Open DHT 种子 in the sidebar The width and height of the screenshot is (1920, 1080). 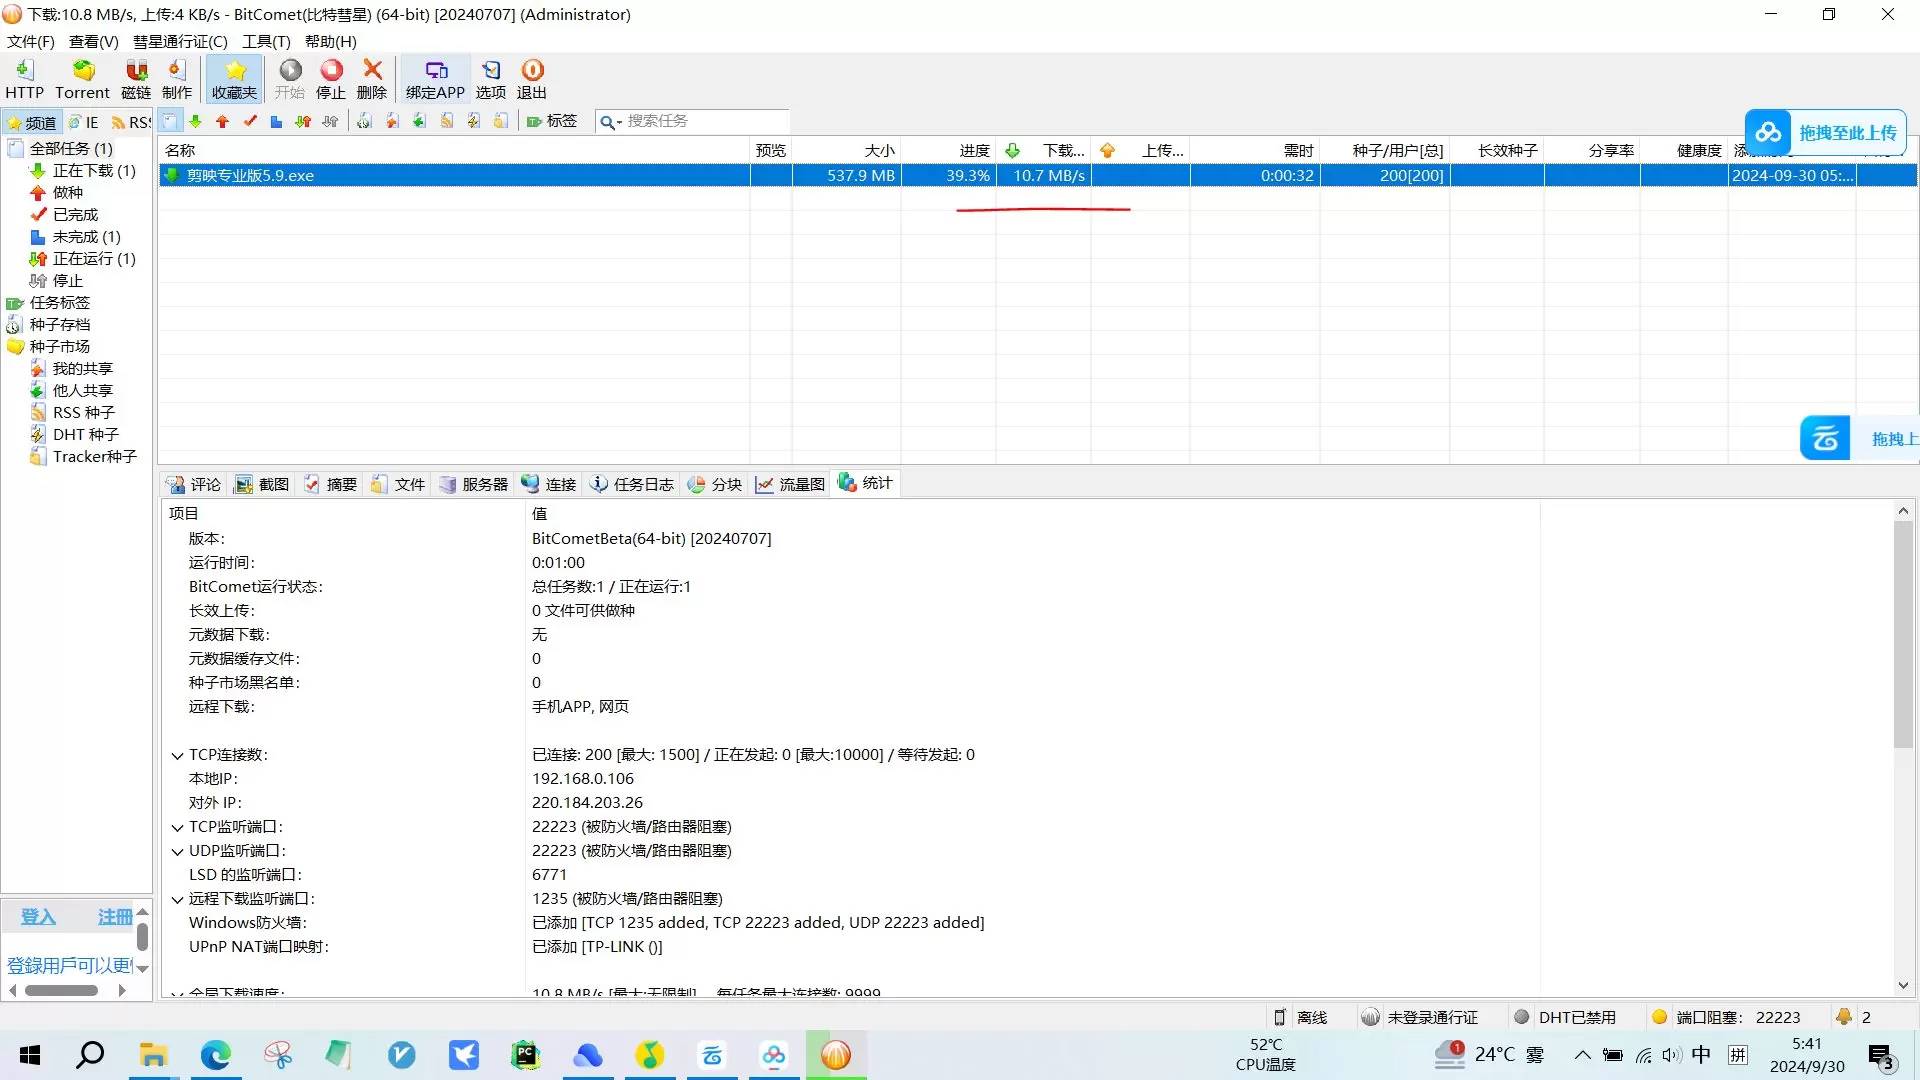pyautogui.click(x=86, y=435)
